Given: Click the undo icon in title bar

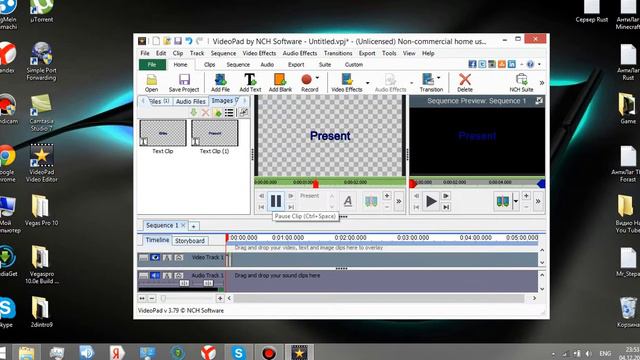Looking at the screenshot, I should coord(189,41).
